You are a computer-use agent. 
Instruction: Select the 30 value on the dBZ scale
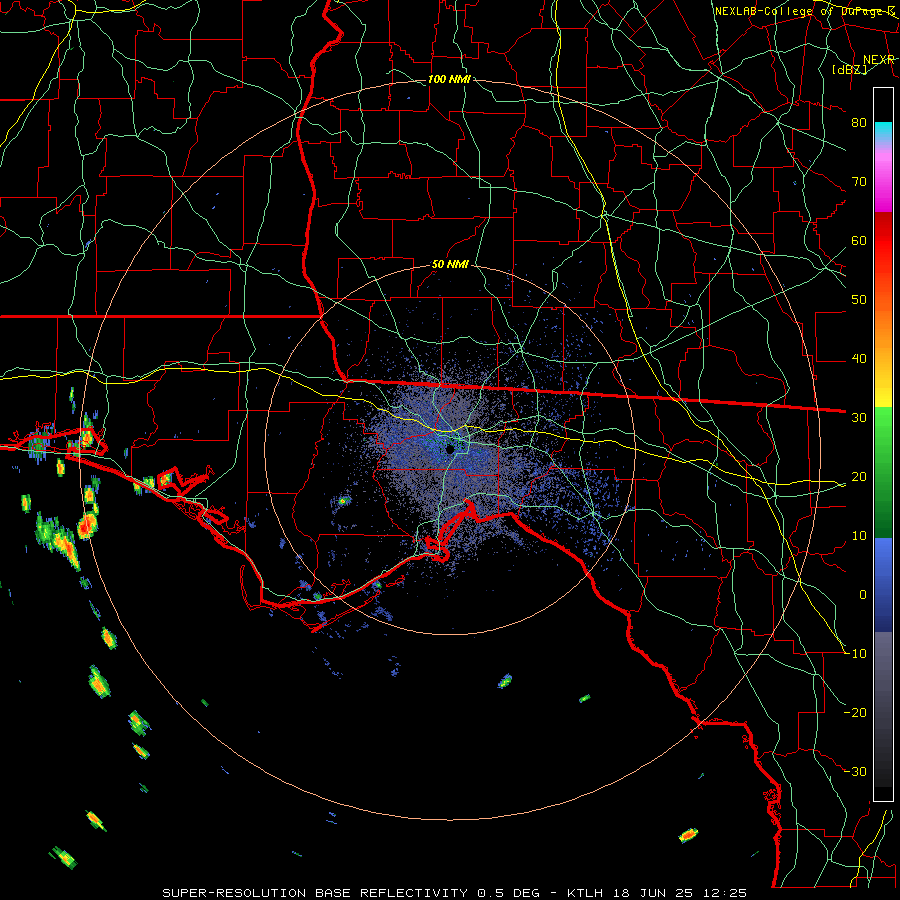coord(859,418)
